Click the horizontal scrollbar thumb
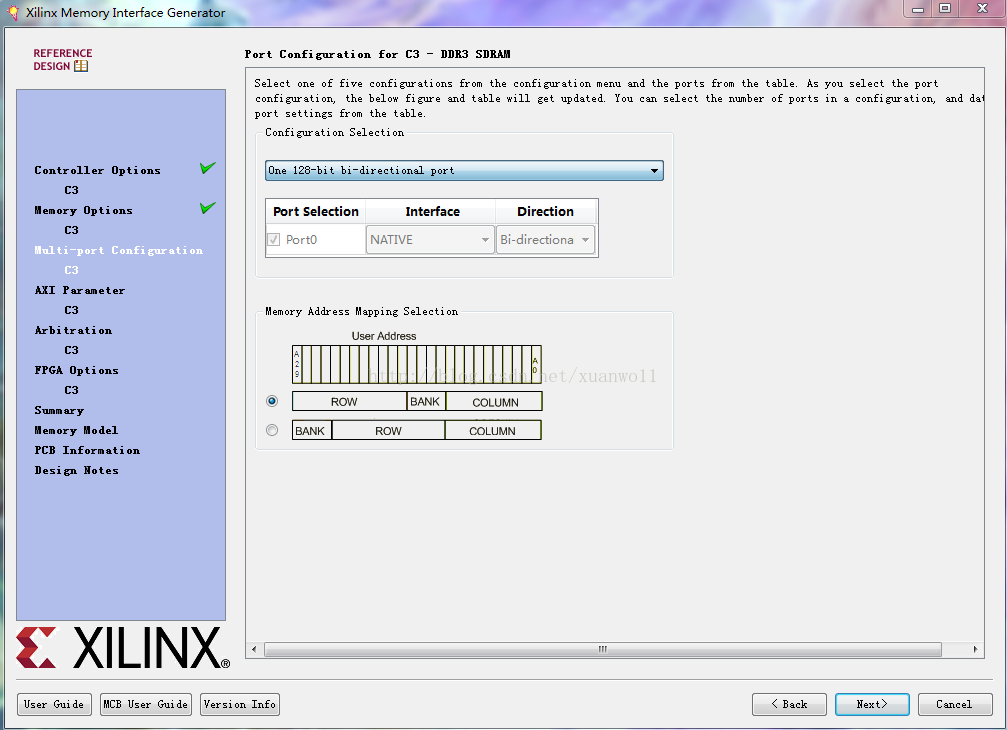This screenshot has height=730, width=1007. coord(602,649)
